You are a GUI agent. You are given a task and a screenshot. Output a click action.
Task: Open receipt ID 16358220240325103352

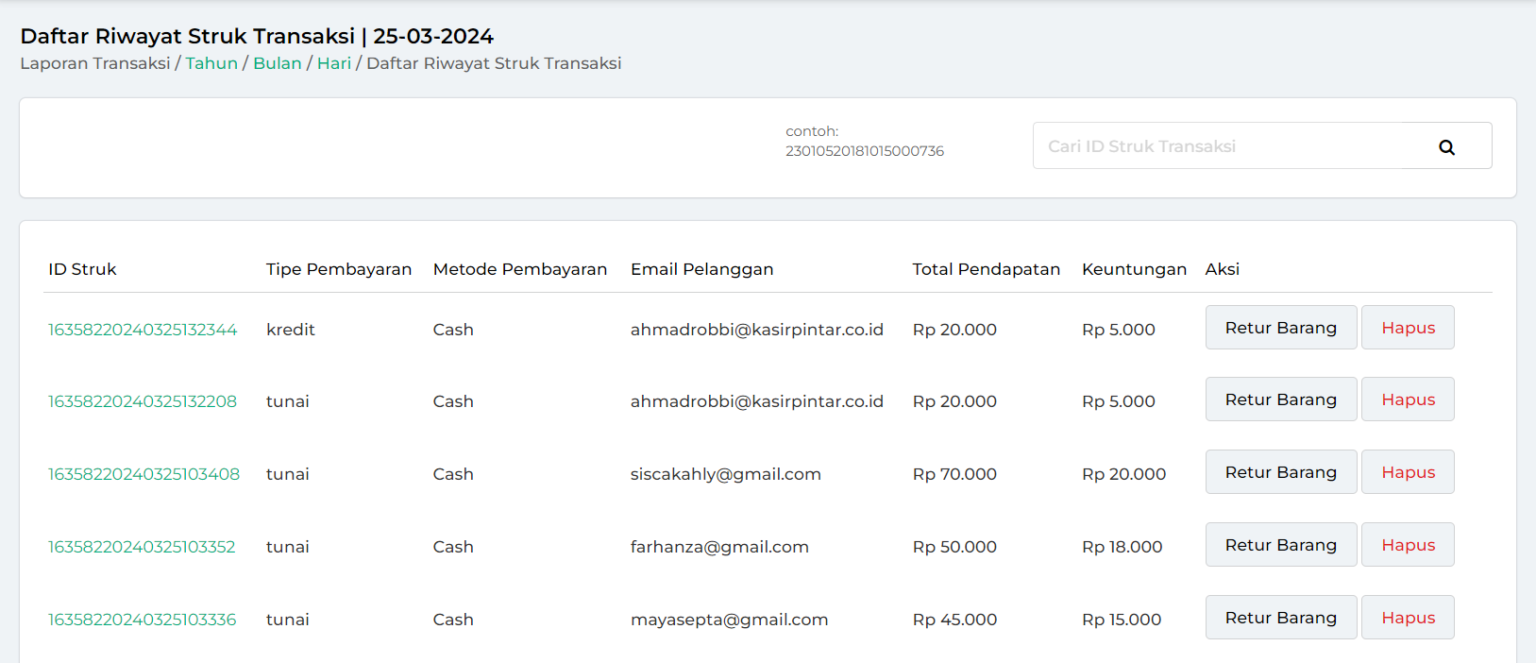tap(142, 547)
